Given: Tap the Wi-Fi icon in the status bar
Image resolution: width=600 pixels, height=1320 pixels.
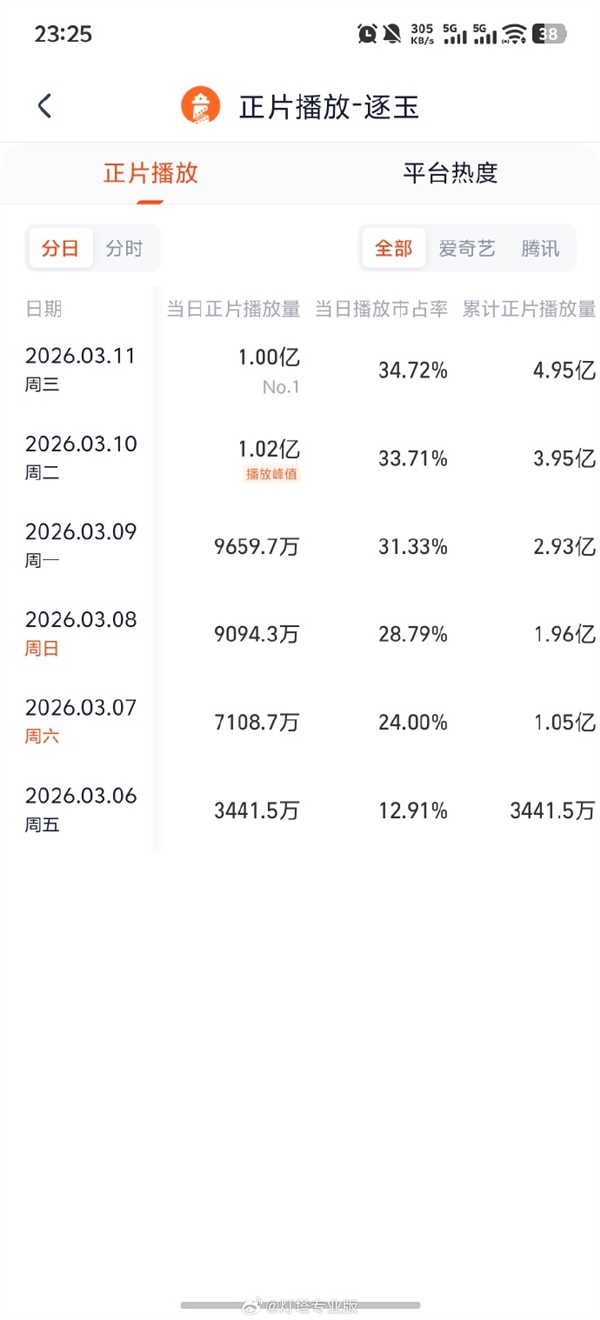Looking at the screenshot, I should (x=514, y=32).
